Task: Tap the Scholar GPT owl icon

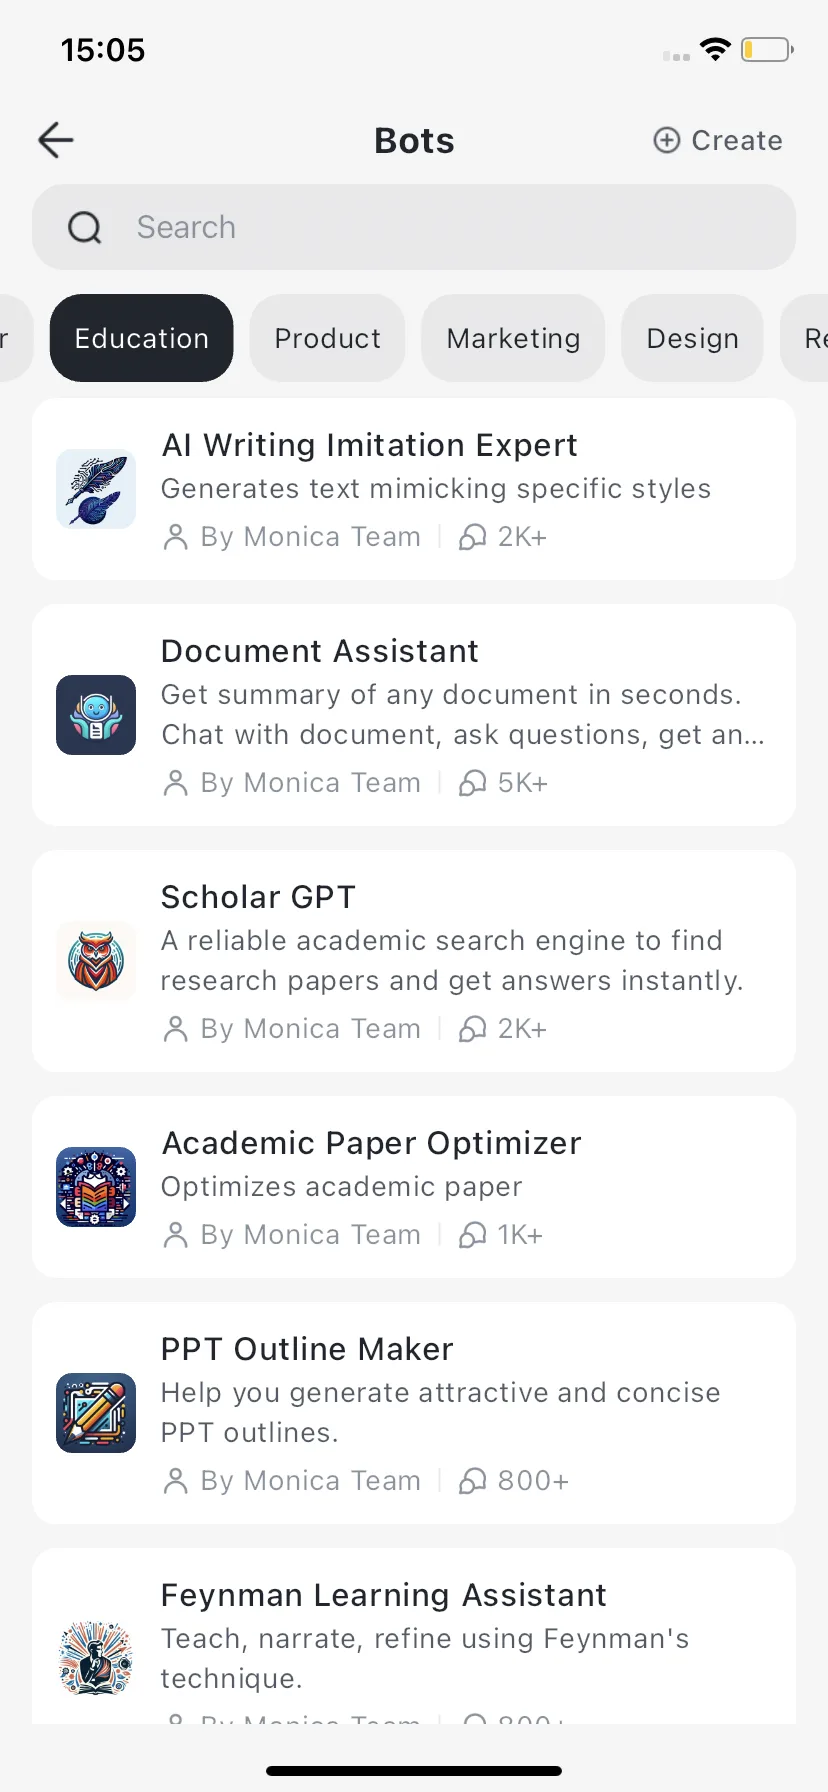Action: tap(96, 961)
